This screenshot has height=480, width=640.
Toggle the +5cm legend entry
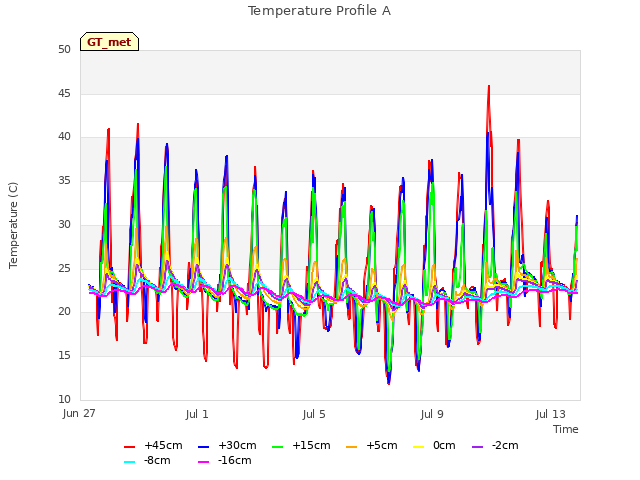tap(371, 446)
